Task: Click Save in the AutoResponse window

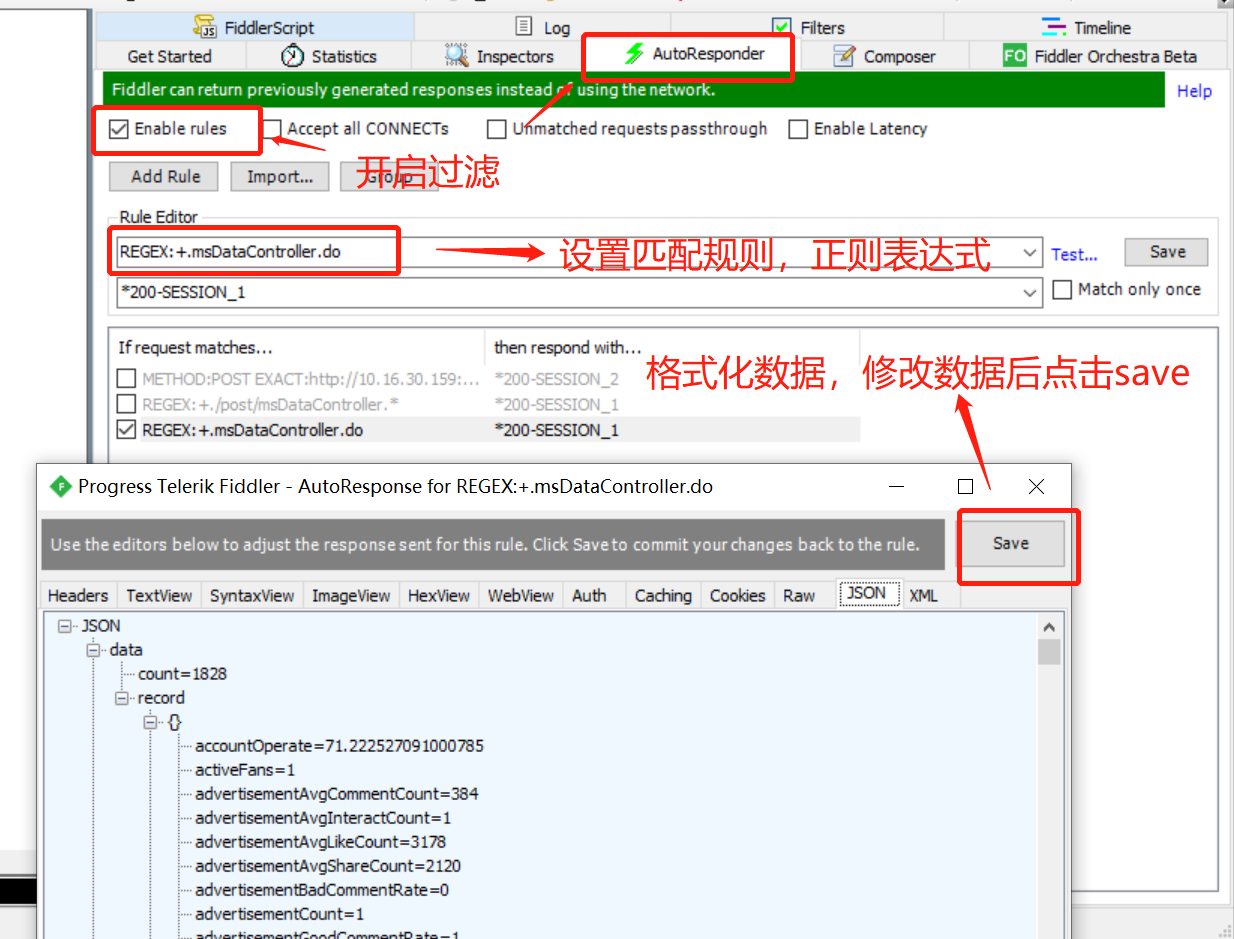Action: tap(1010, 543)
